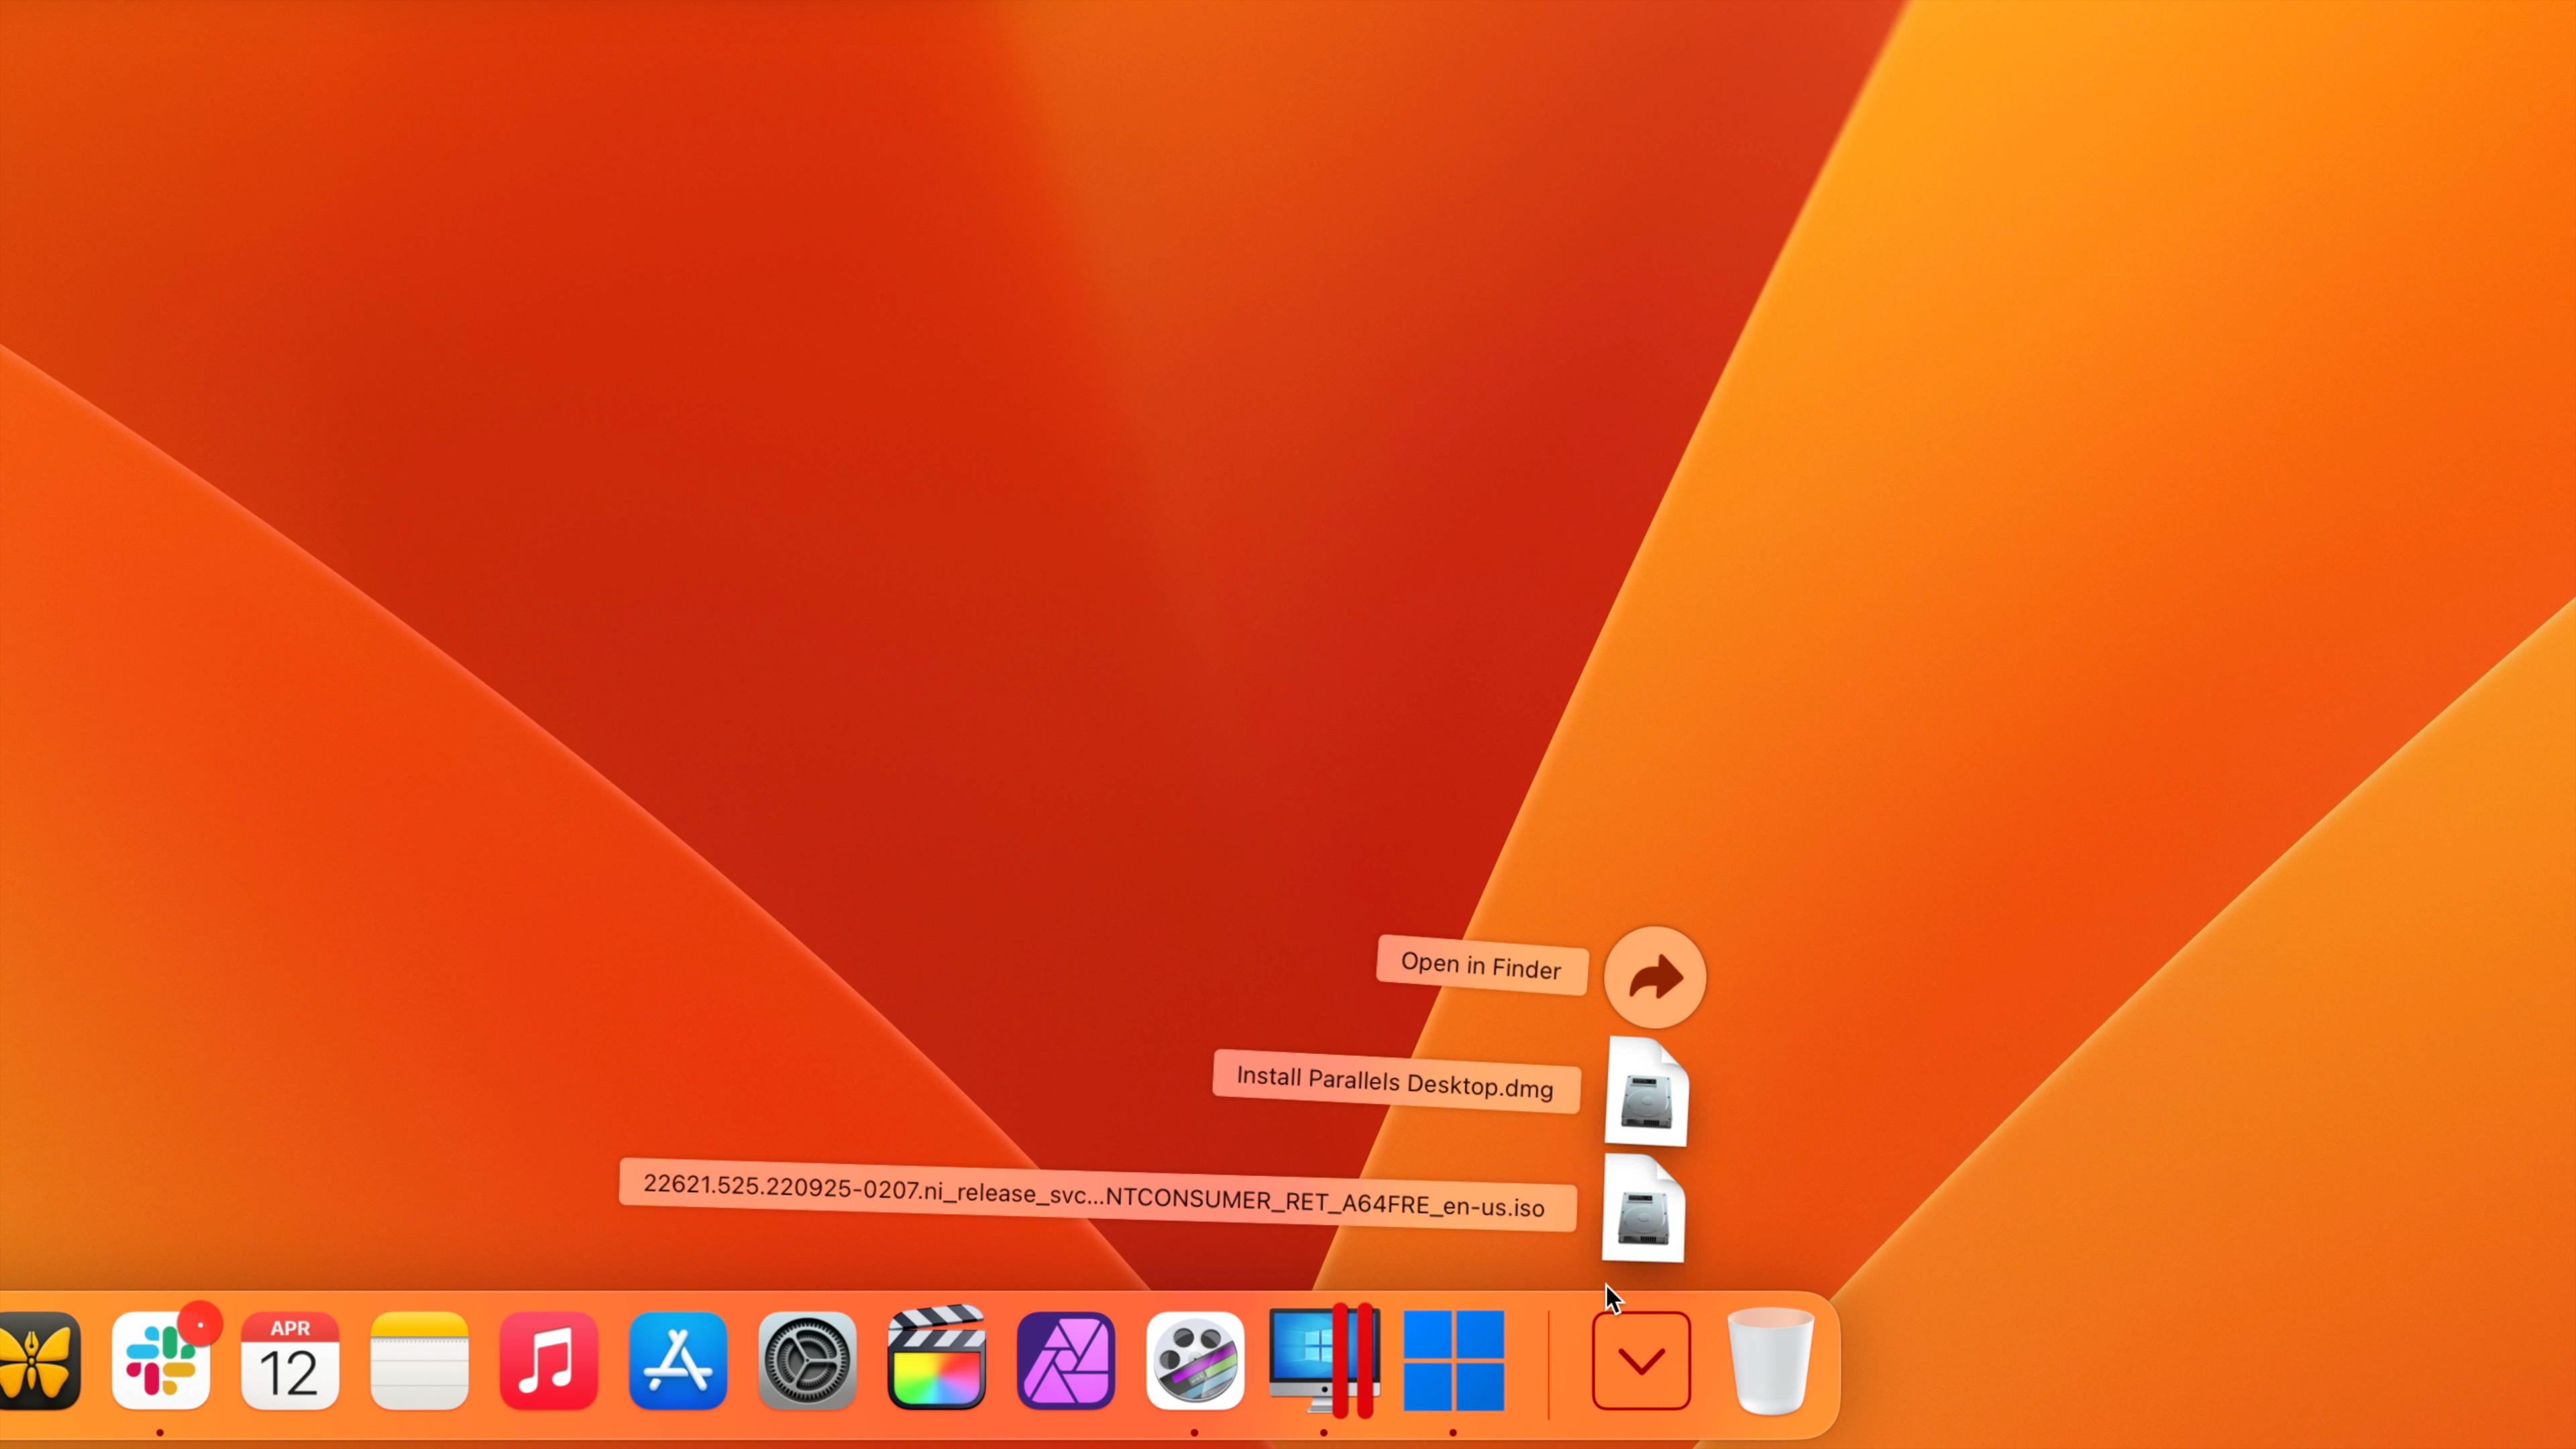Click Open in Finder

[1482, 967]
